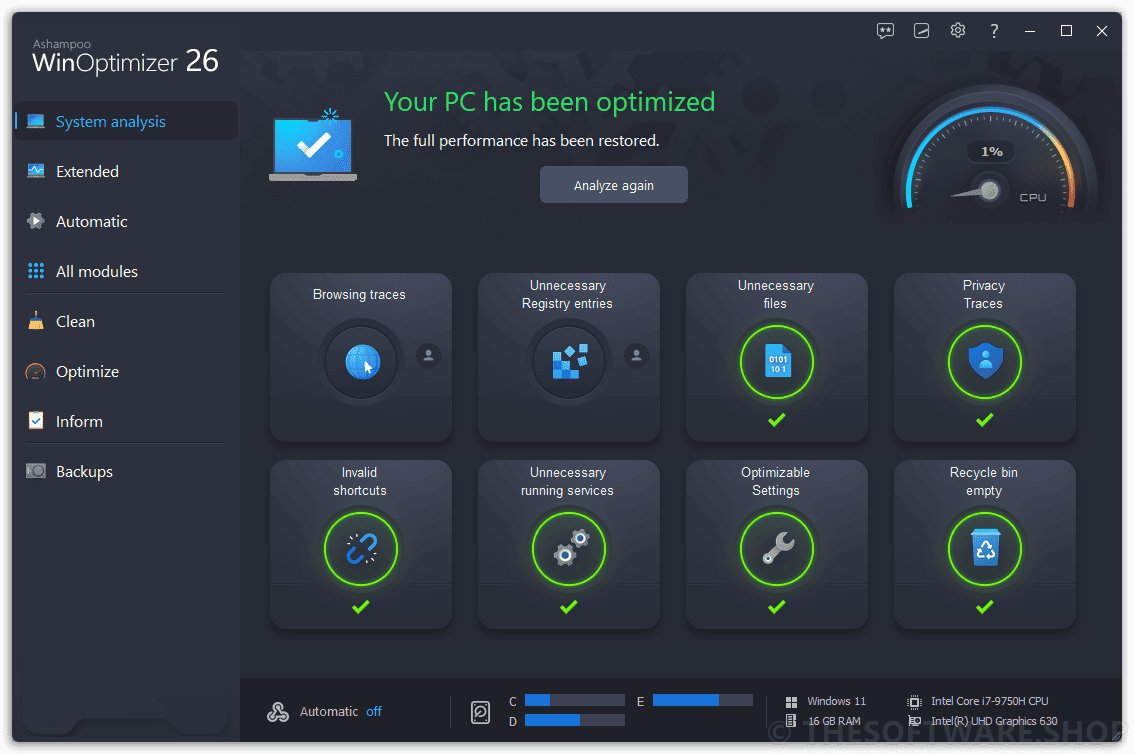The image size is (1134, 754).
Task: Click the drive C usage bar
Action: (575, 700)
